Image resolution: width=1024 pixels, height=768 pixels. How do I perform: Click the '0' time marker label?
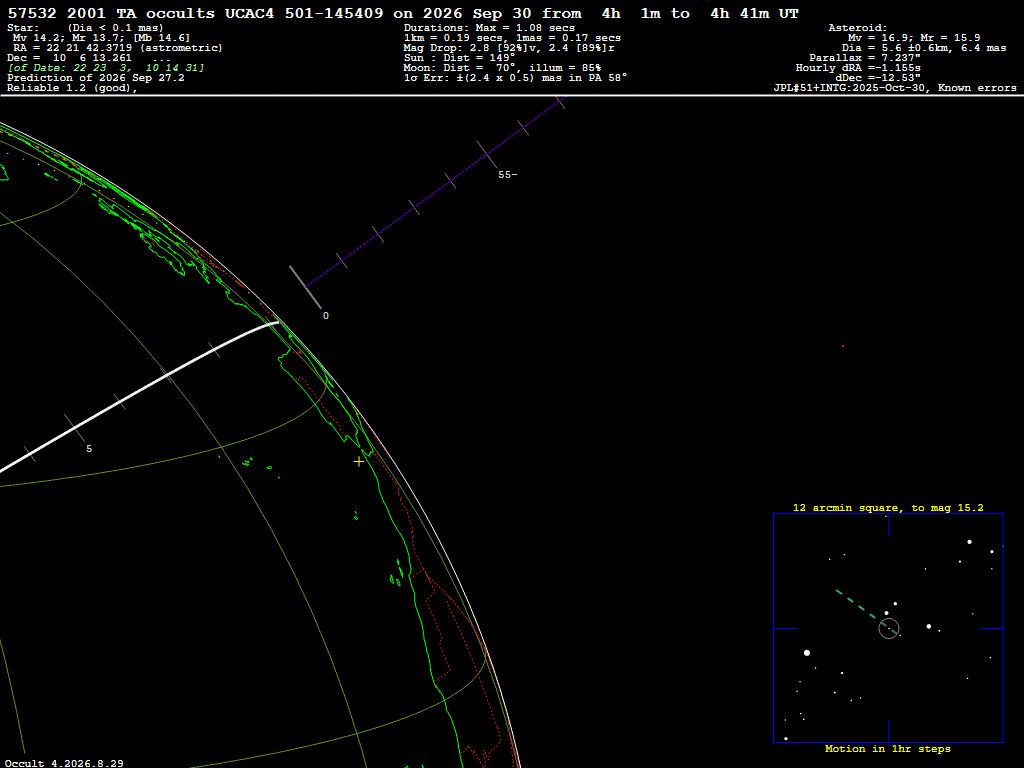pos(326,316)
